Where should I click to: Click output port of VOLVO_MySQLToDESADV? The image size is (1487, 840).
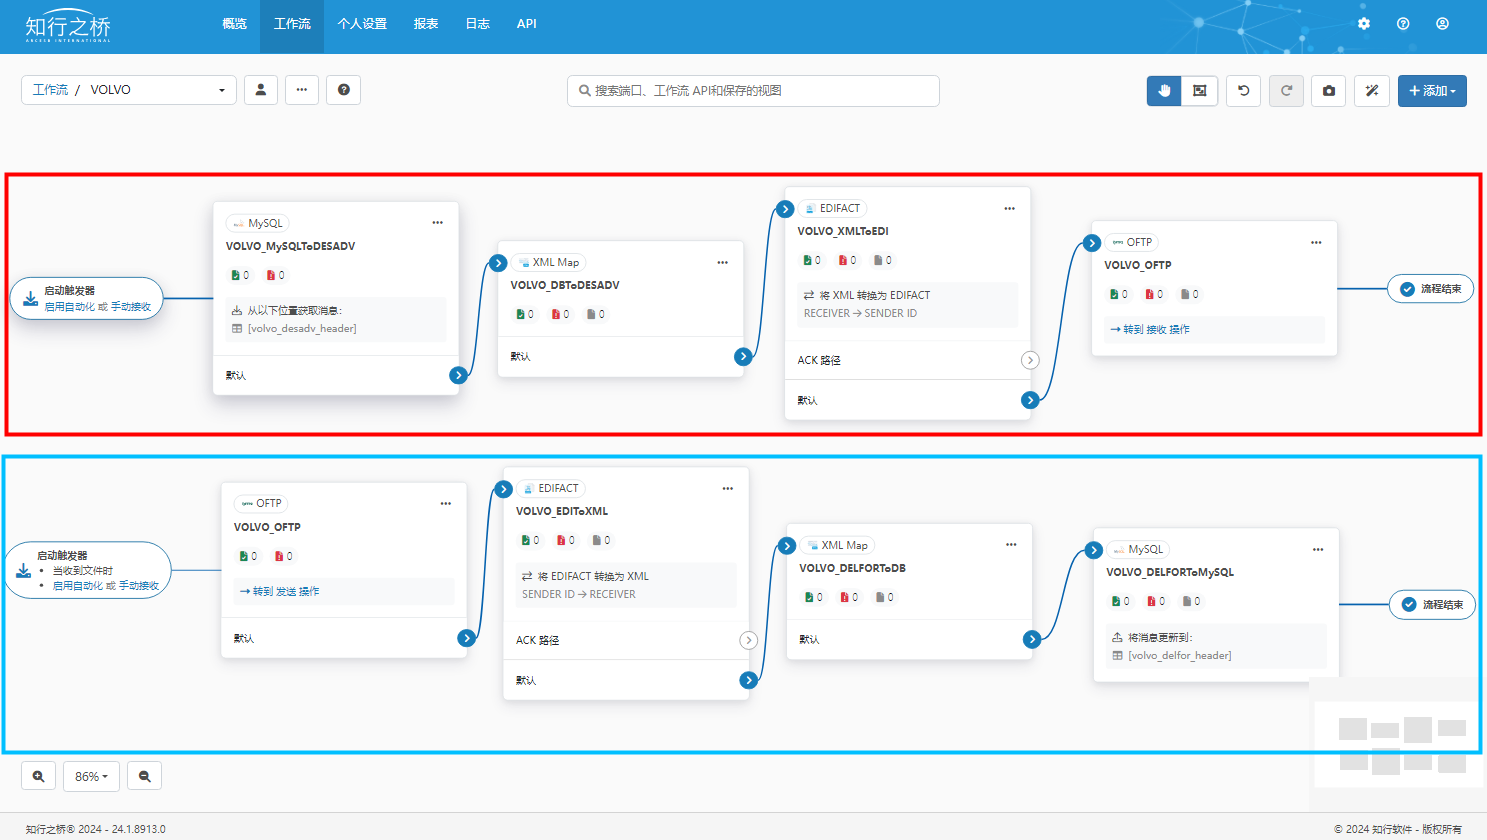click(x=458, y=375)
